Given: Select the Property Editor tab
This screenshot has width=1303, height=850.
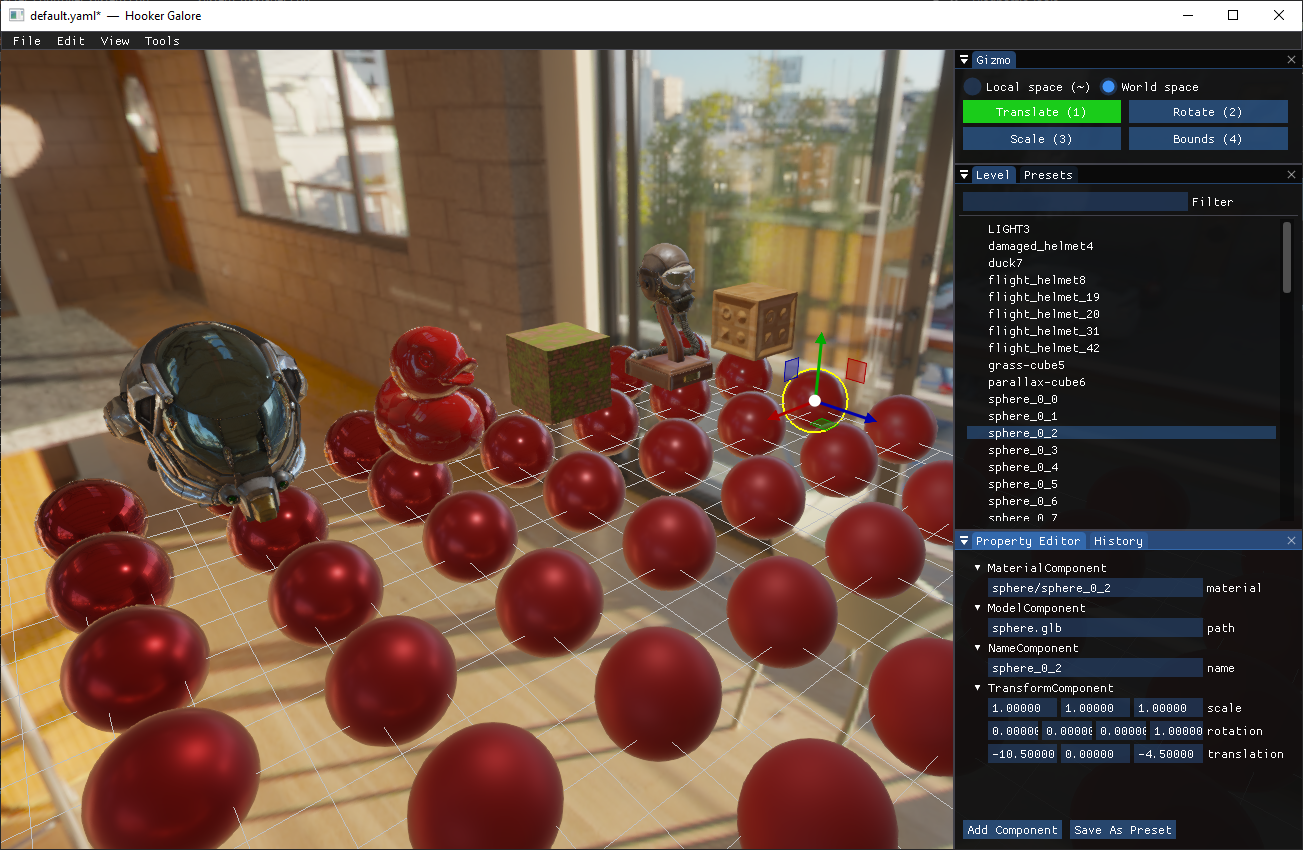Looking at the screenshot, I should click(1028, 541).
